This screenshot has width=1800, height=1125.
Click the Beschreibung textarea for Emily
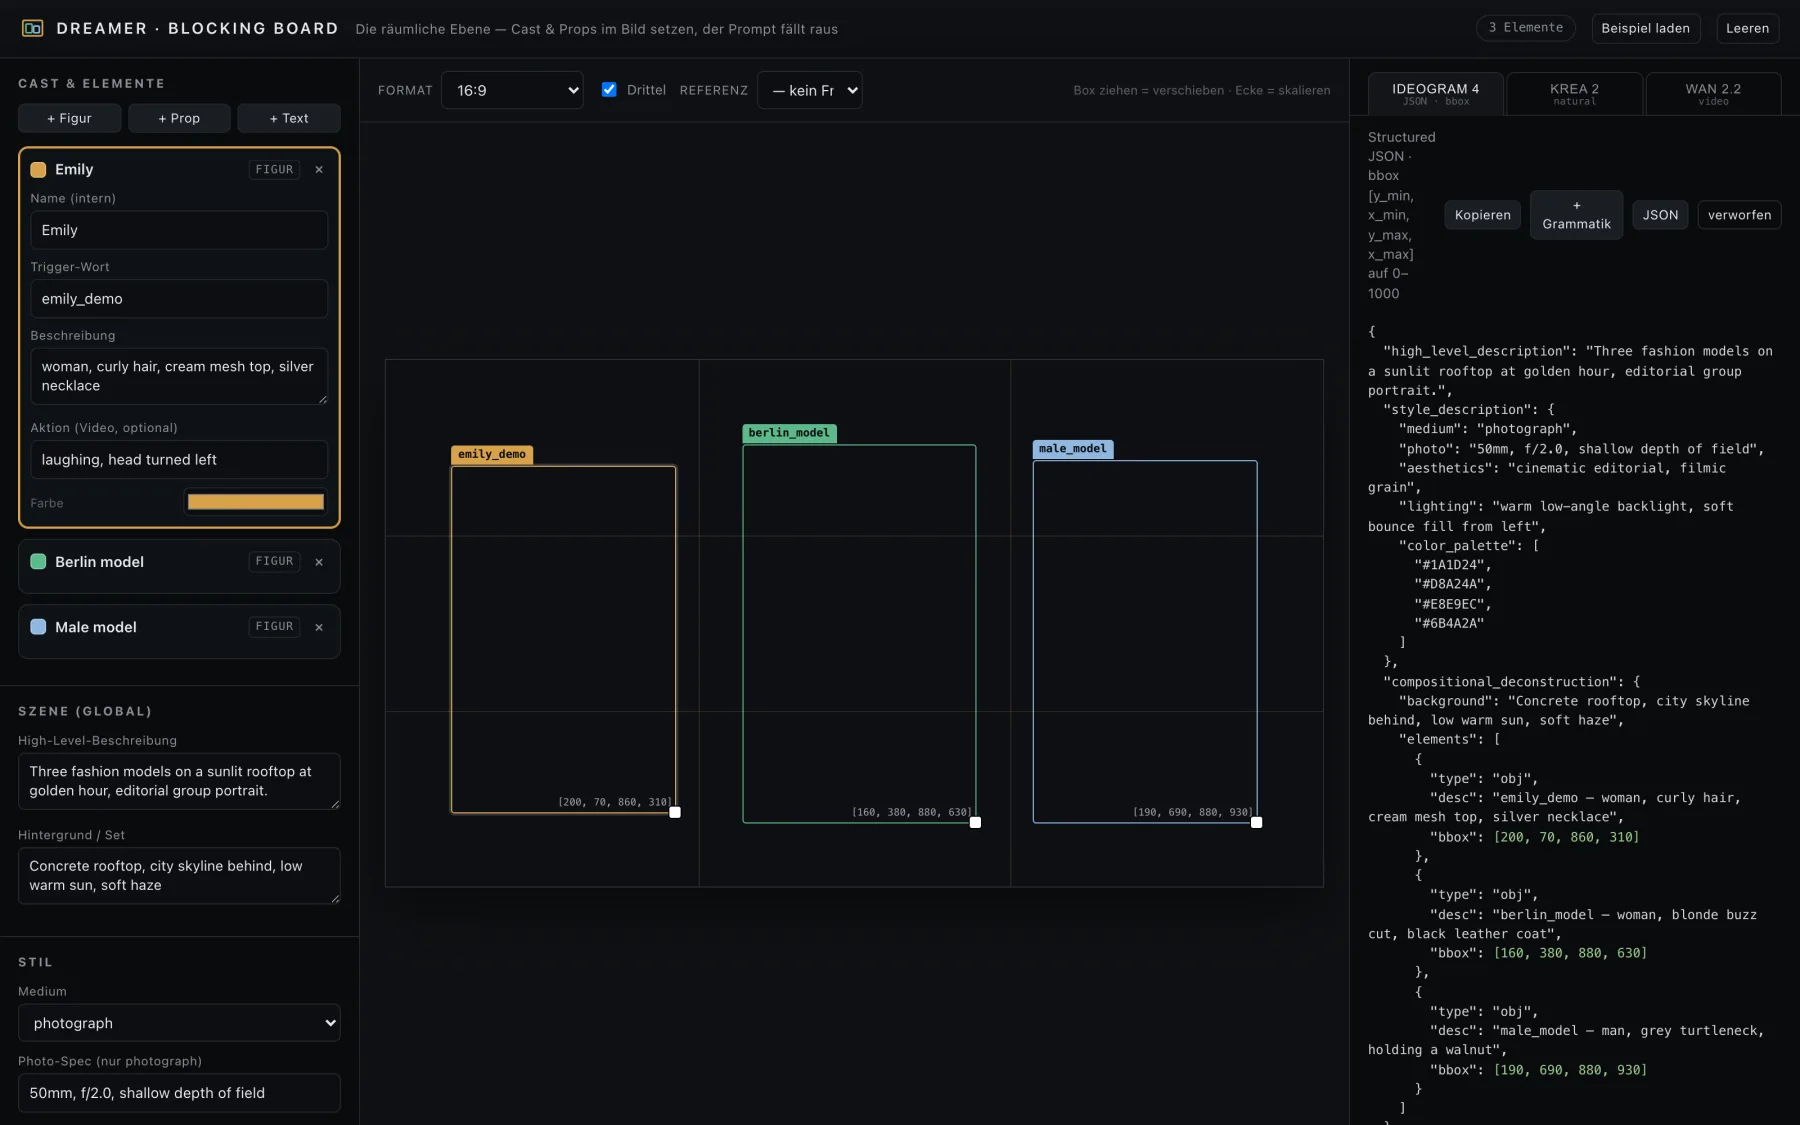point(179,376)
